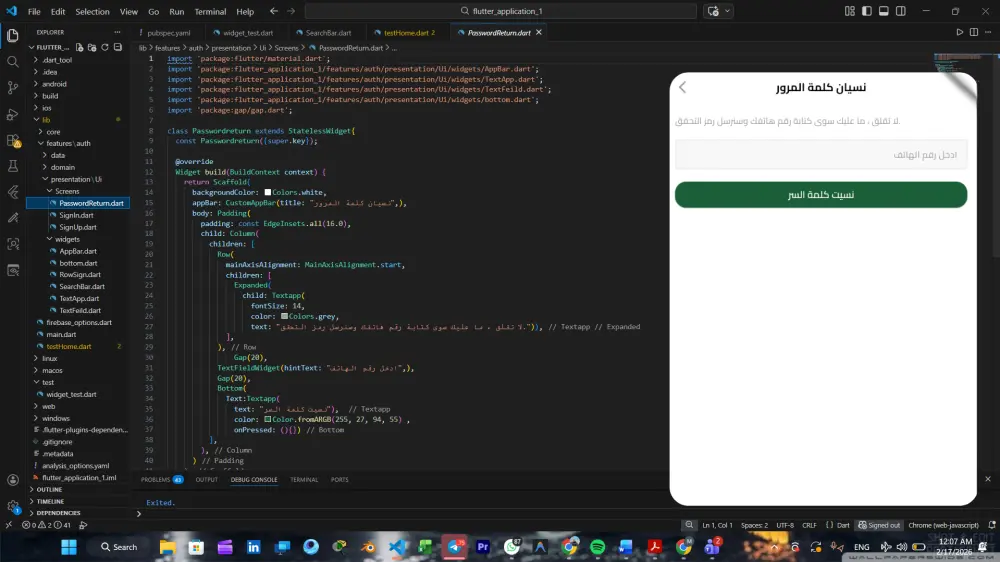Click the green نسيت كلمة السر button
The height and width of the screenshot is (562, 1000).
point(821,195)
